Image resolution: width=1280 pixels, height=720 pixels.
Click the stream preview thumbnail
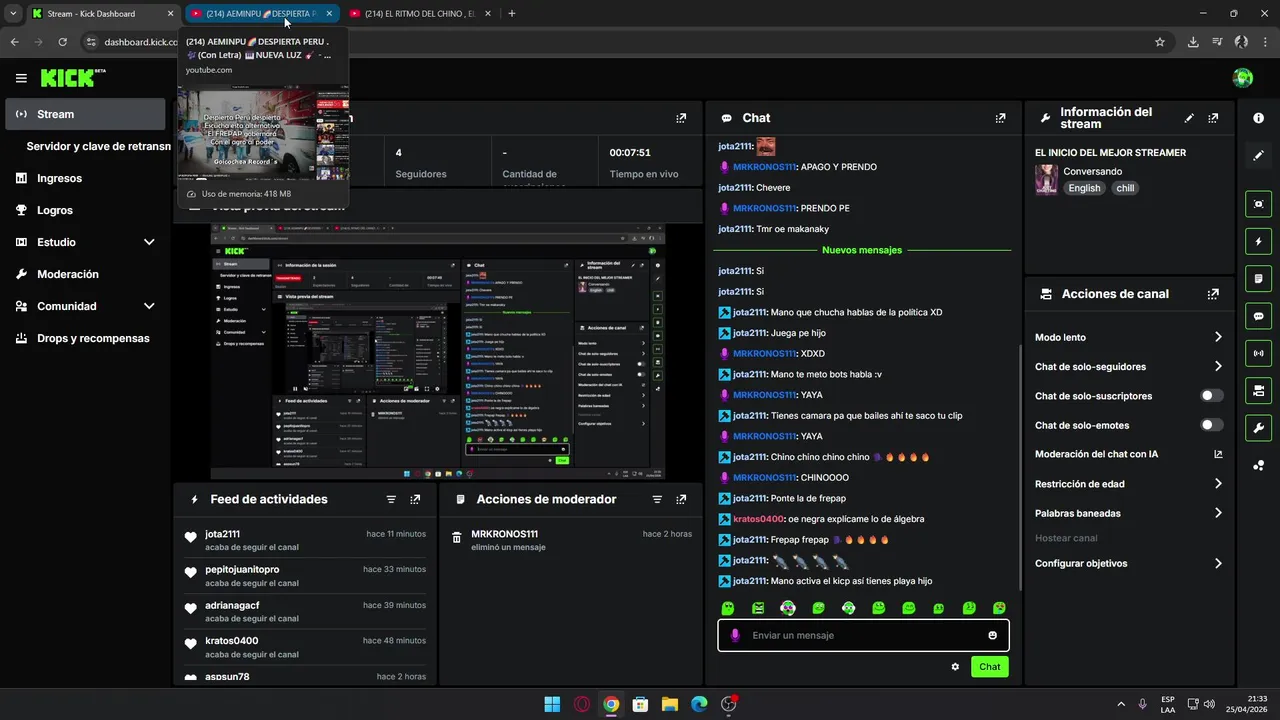(x=437, y=351)
